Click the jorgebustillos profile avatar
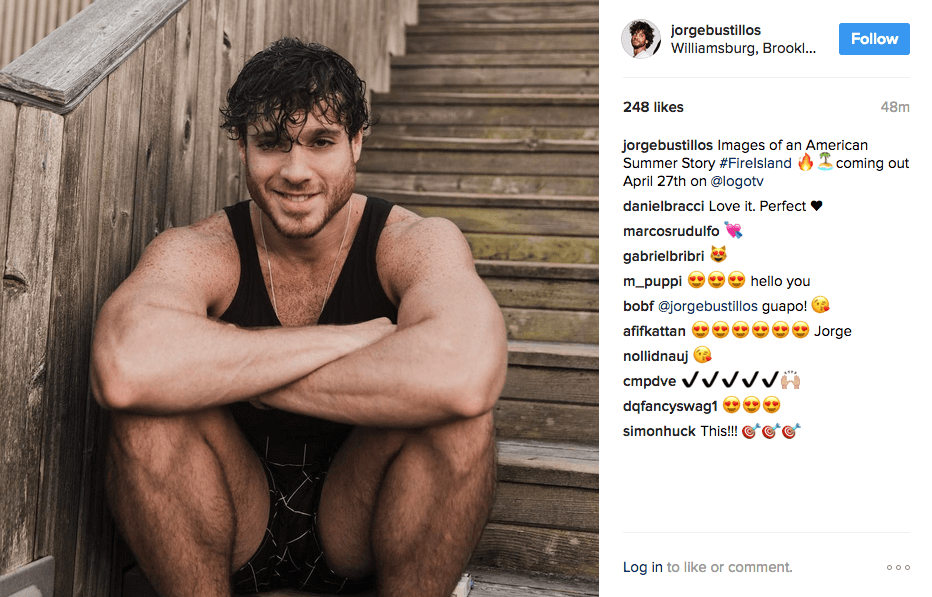This screenshot has width=932, height=597. point(641,39)
